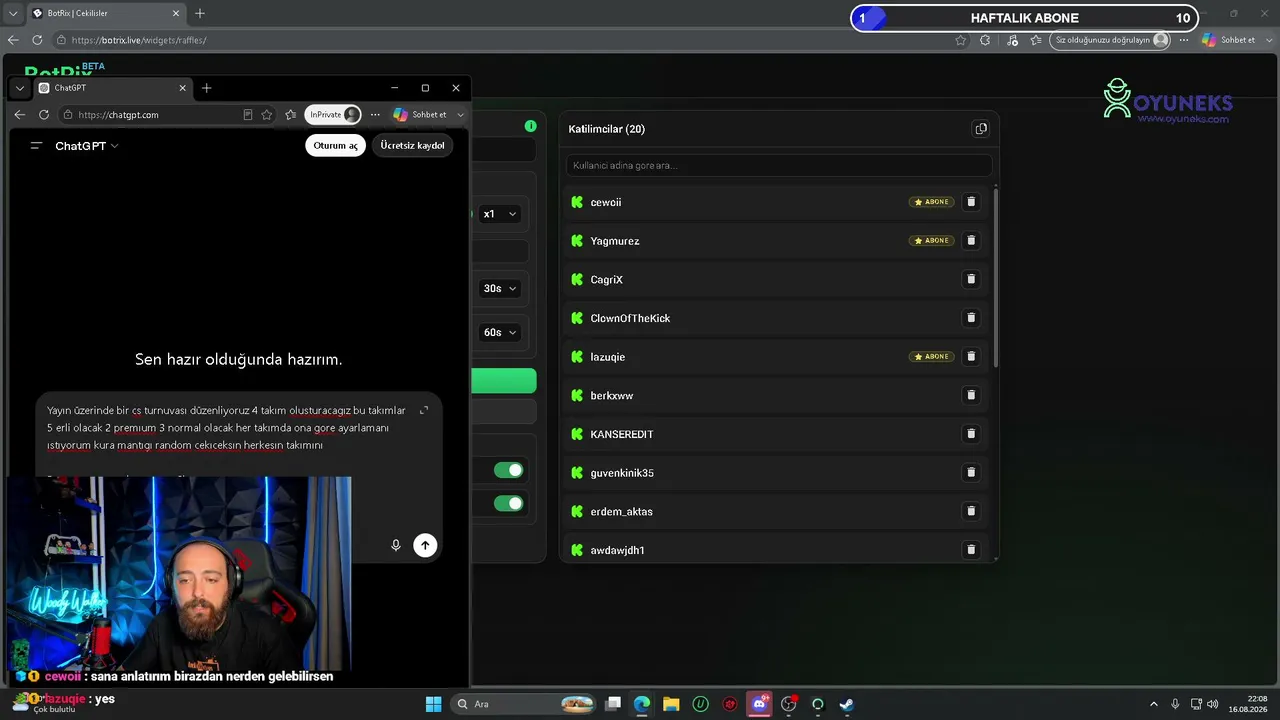Open Discord from the taskbar
The image size is (1280, 720).
759,704
